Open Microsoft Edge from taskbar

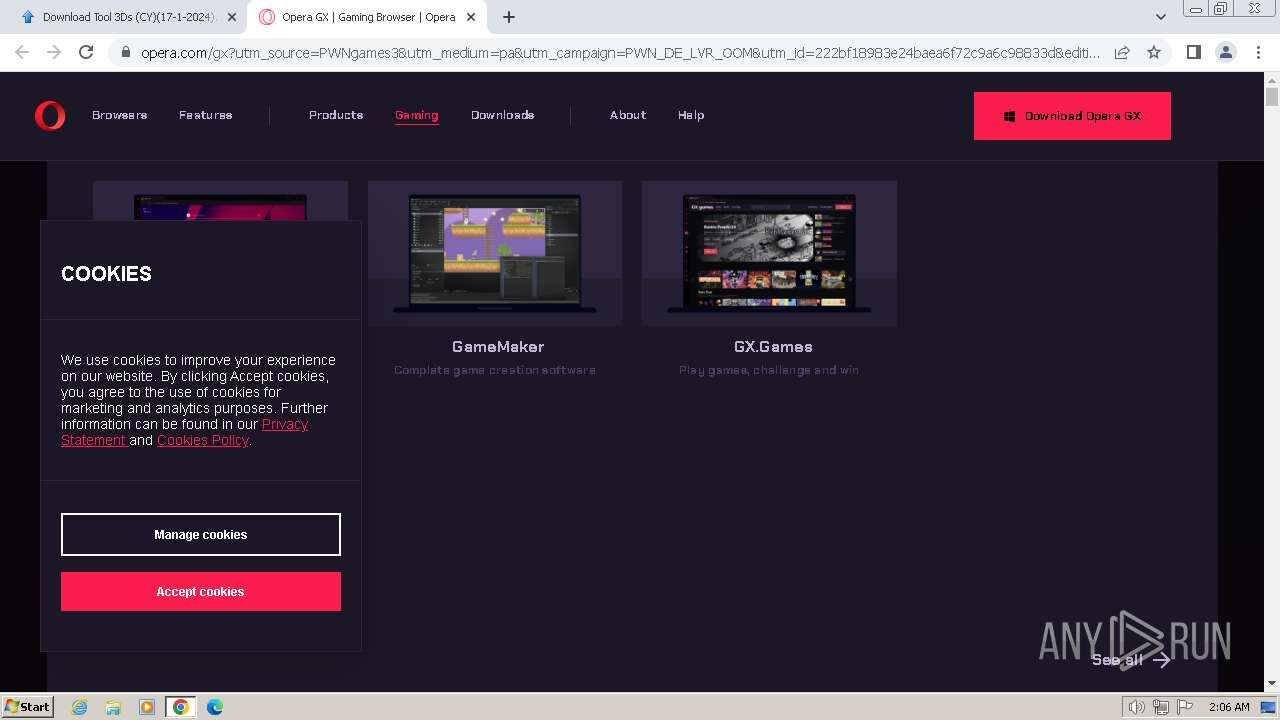tap(215, 707)
